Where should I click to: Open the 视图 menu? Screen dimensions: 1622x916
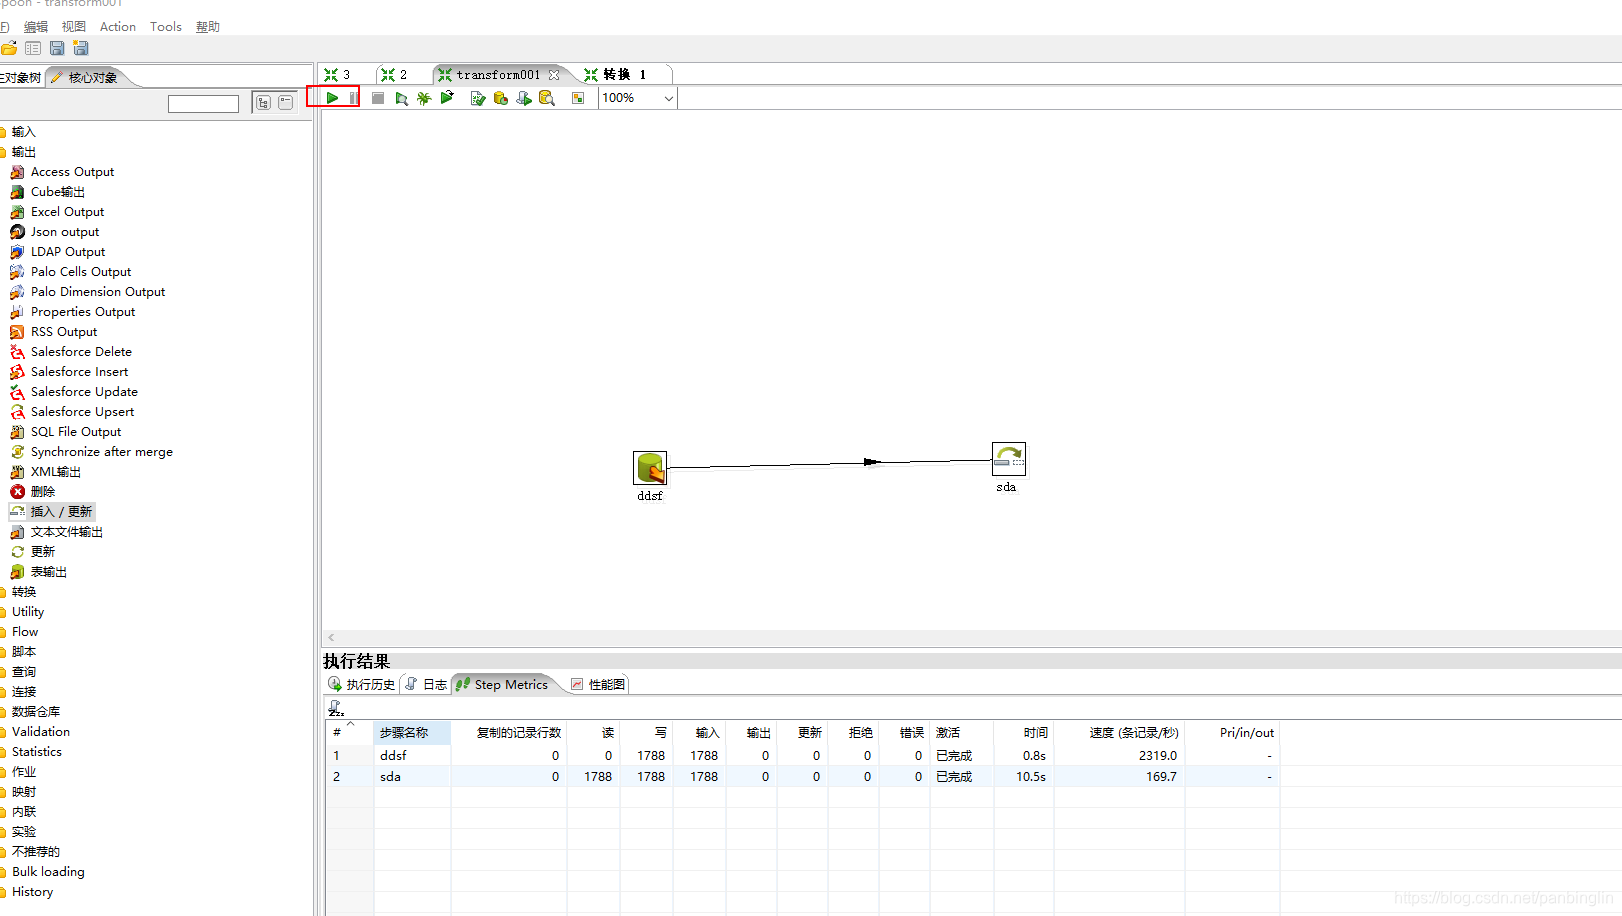point(74,27)
